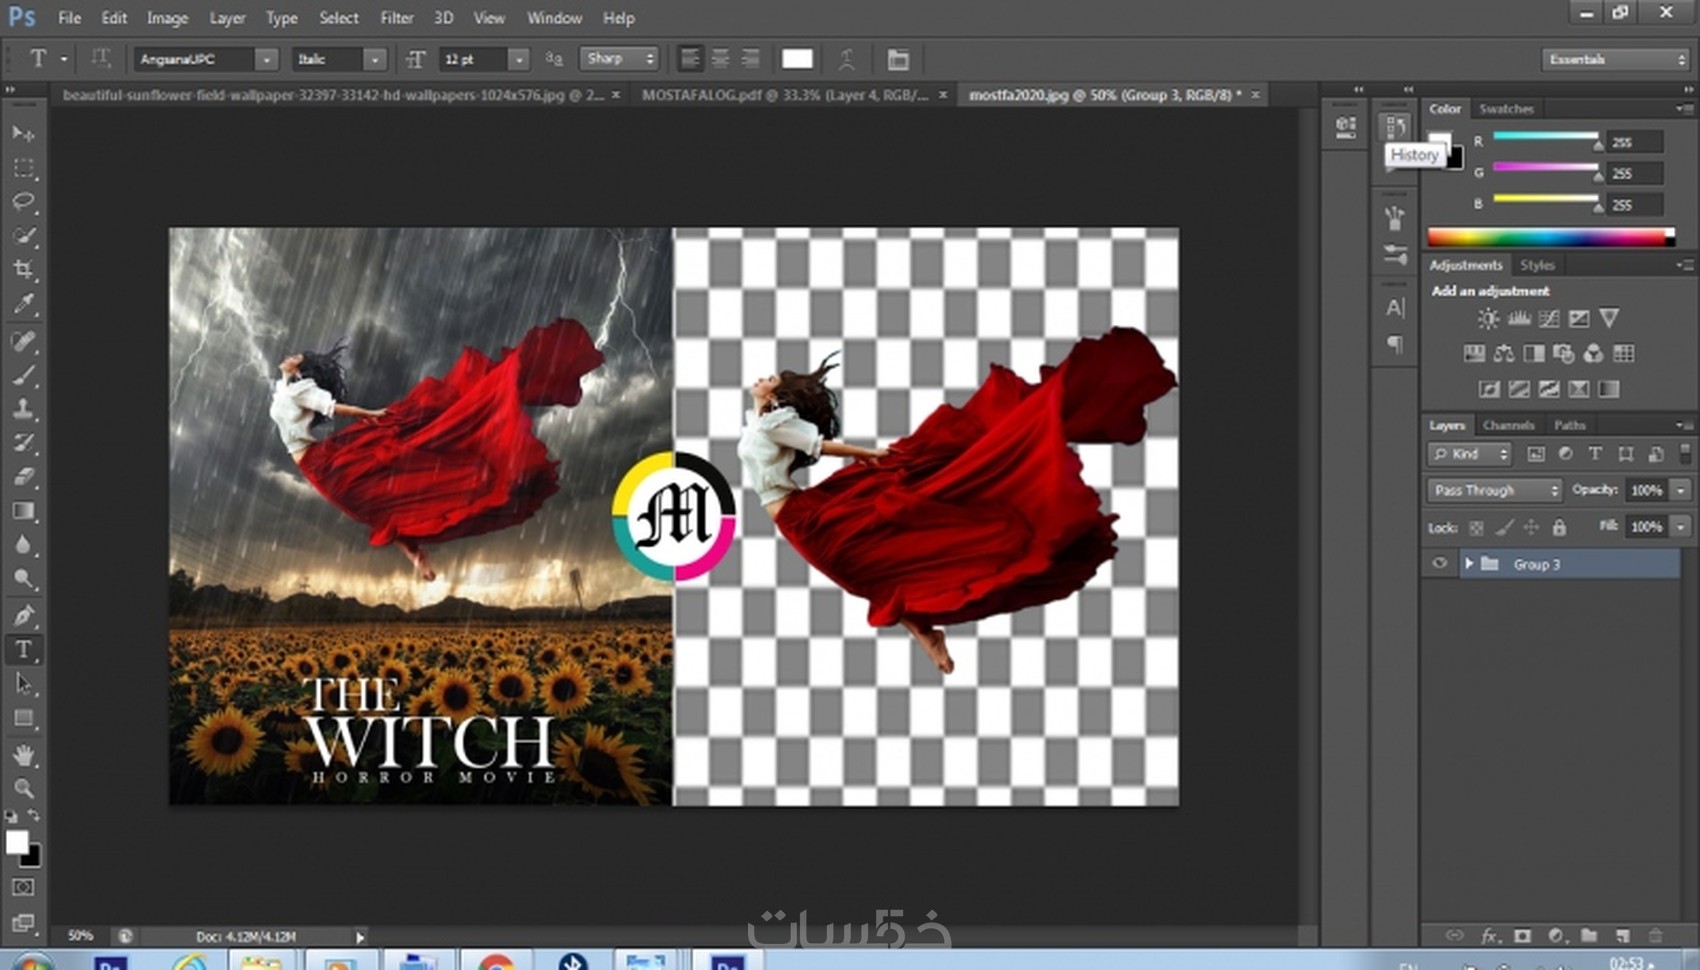Select the Zoom tool

pyautogui.click(x=24, y=788)
